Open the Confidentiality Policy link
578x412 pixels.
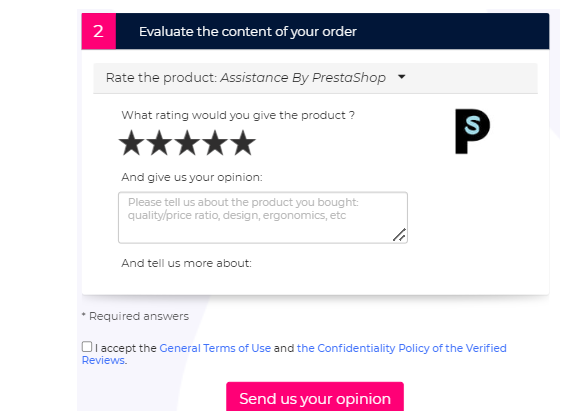click(402, 348)
